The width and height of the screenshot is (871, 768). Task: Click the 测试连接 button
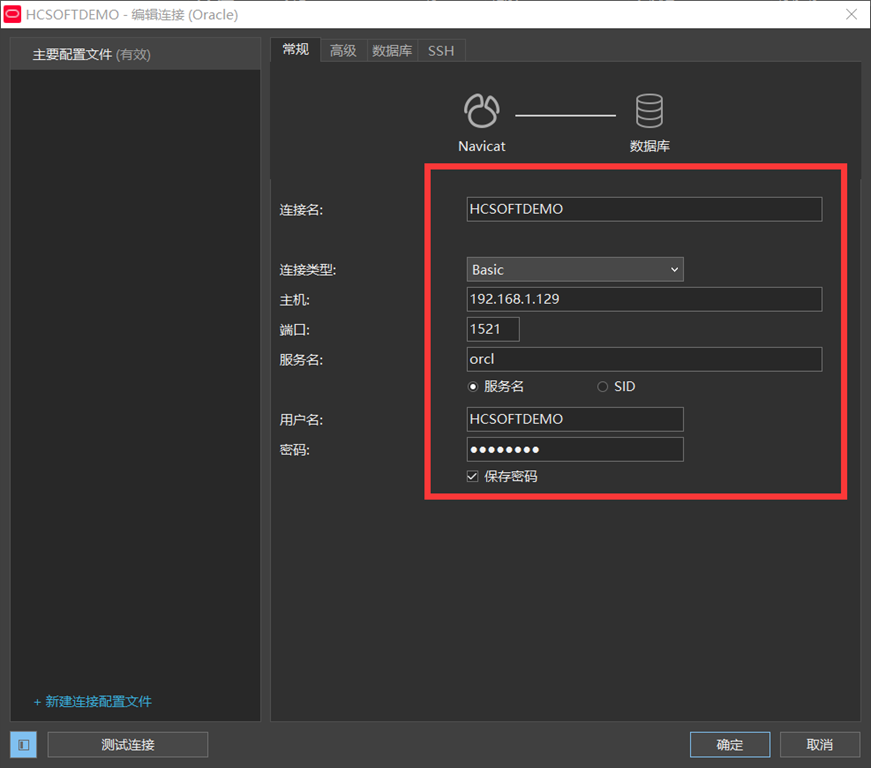[x=128, y=745]
